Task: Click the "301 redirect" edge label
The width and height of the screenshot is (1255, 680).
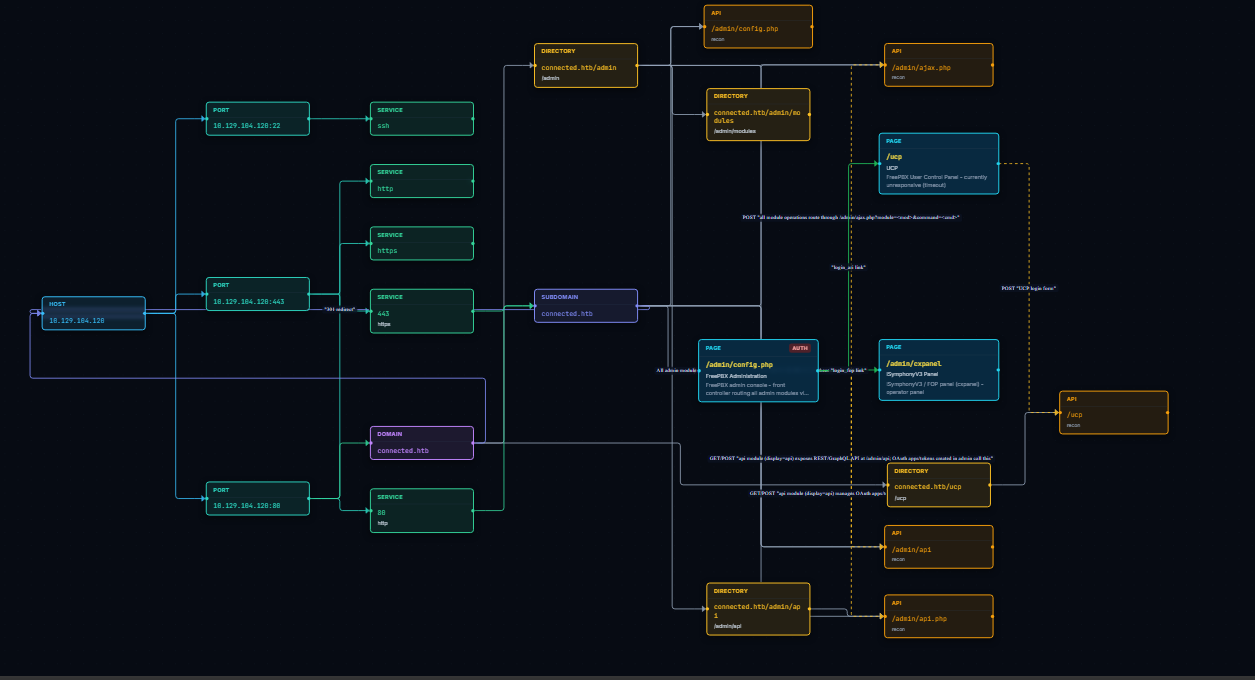Action: click(340, 309)
